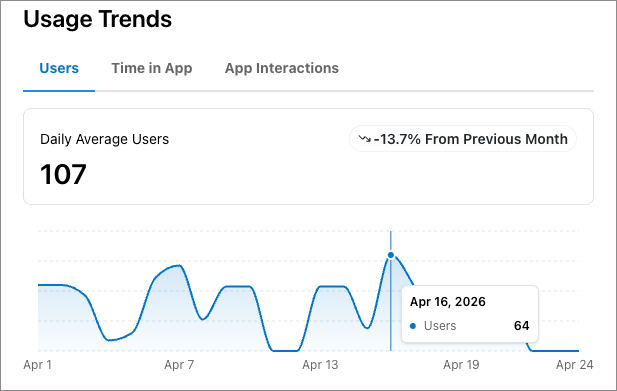Click the vertical Apr 16 indicator line

click(391, 307)
